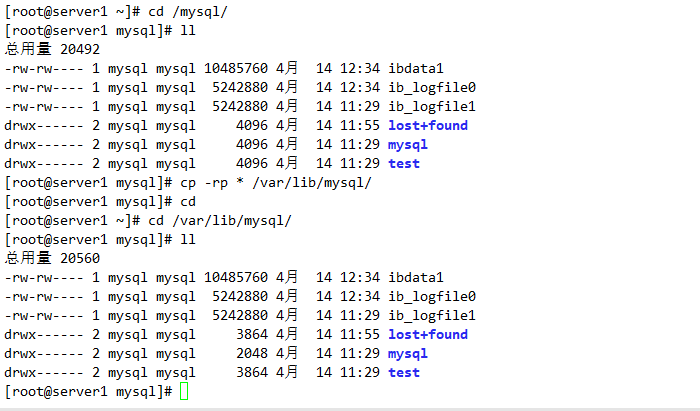Click ib_logfile1 in the 20492 listing
This screenshot has width=700, height=411.
click(x=432, y=106)
